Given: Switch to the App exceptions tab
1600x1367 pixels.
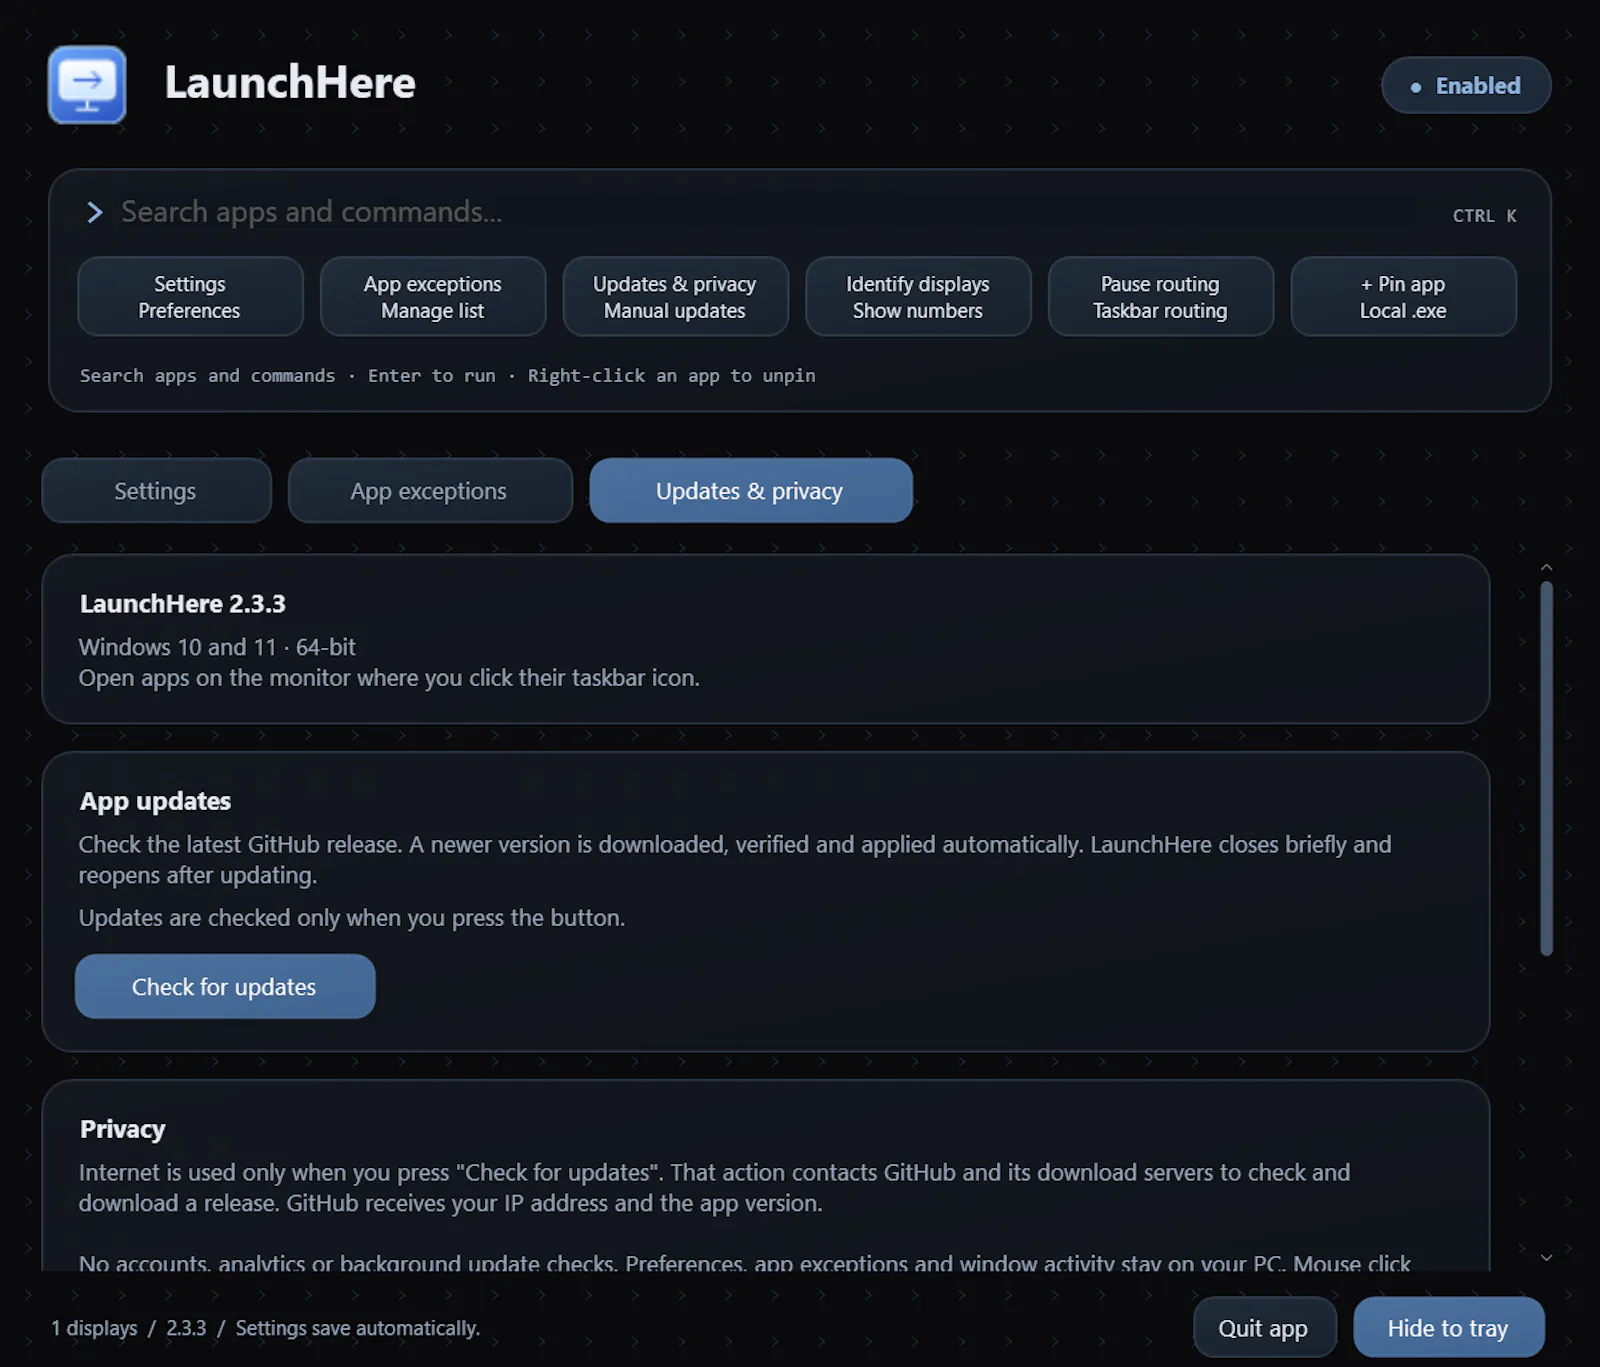Looking at the screenshot, I should pyautogui.click(x=430, y=490).
